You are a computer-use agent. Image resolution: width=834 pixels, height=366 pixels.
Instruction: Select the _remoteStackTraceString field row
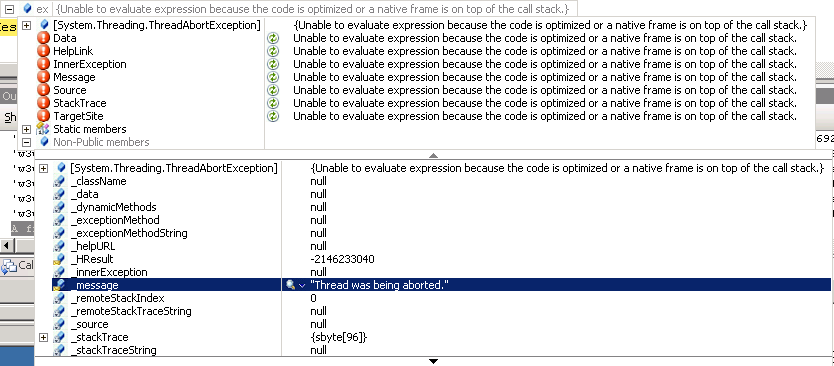[x=433, y=311]
